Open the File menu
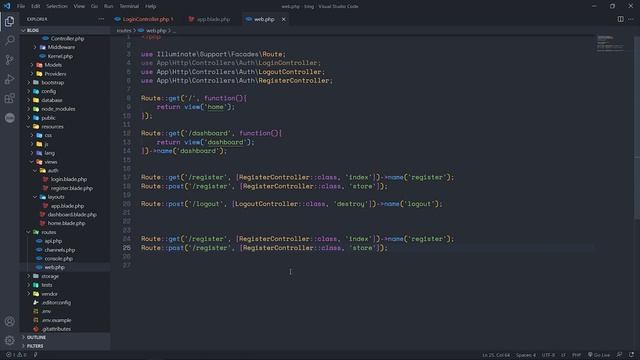640x360 pixels. pyautogui.click(x=21, y=6)
